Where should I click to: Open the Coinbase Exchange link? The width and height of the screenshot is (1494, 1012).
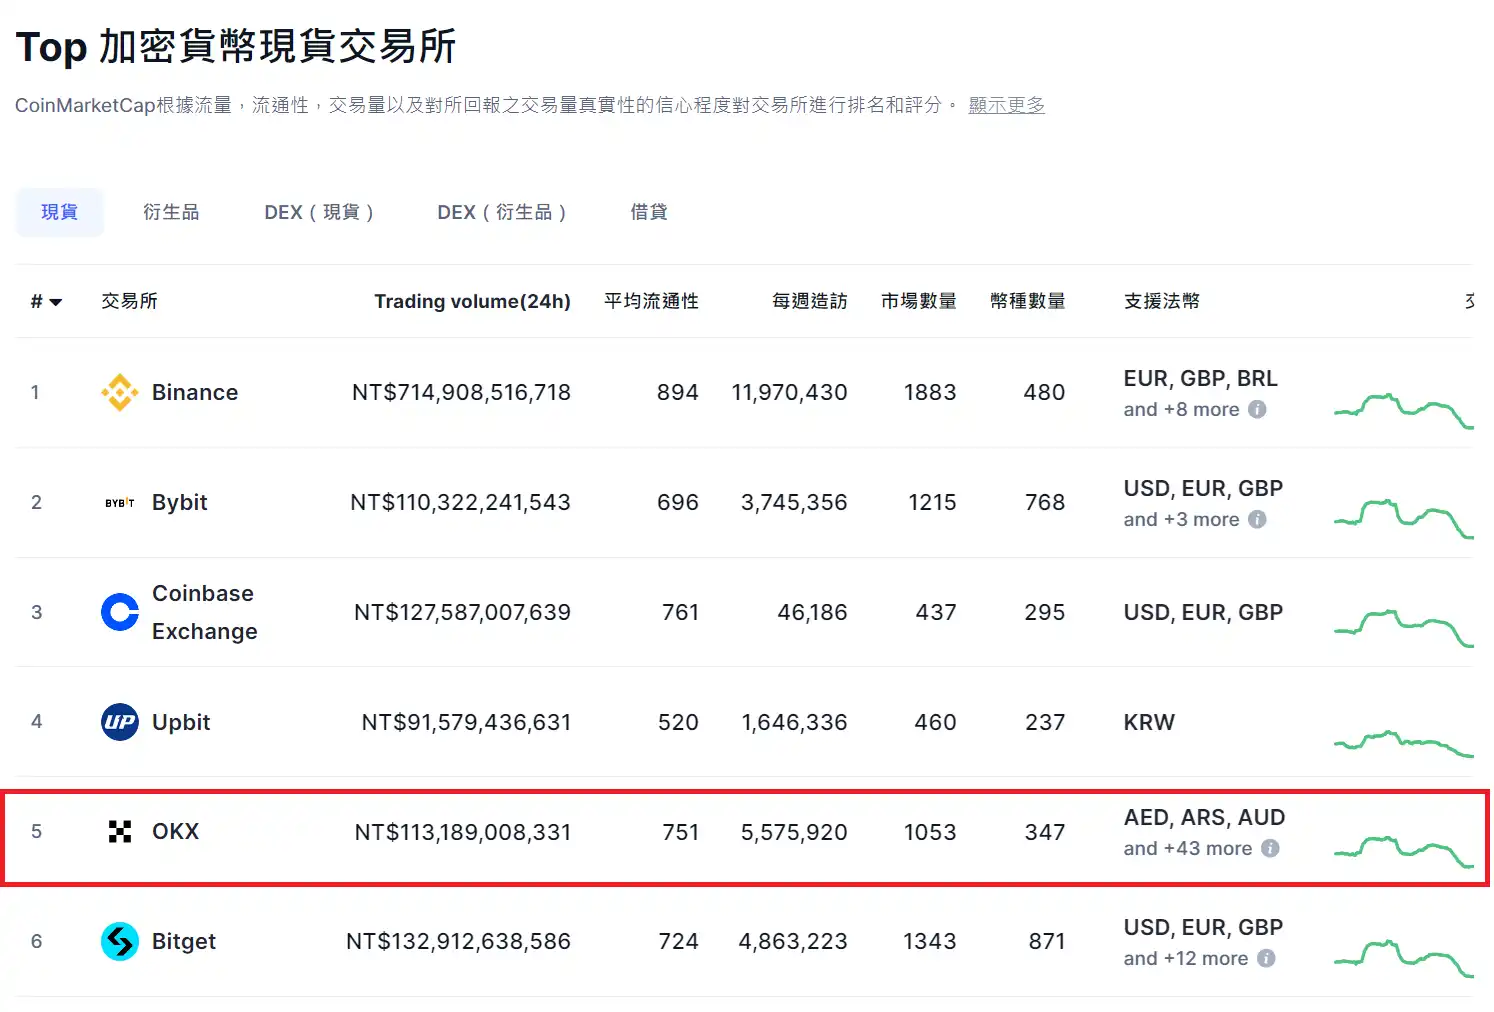pos(205,612)
